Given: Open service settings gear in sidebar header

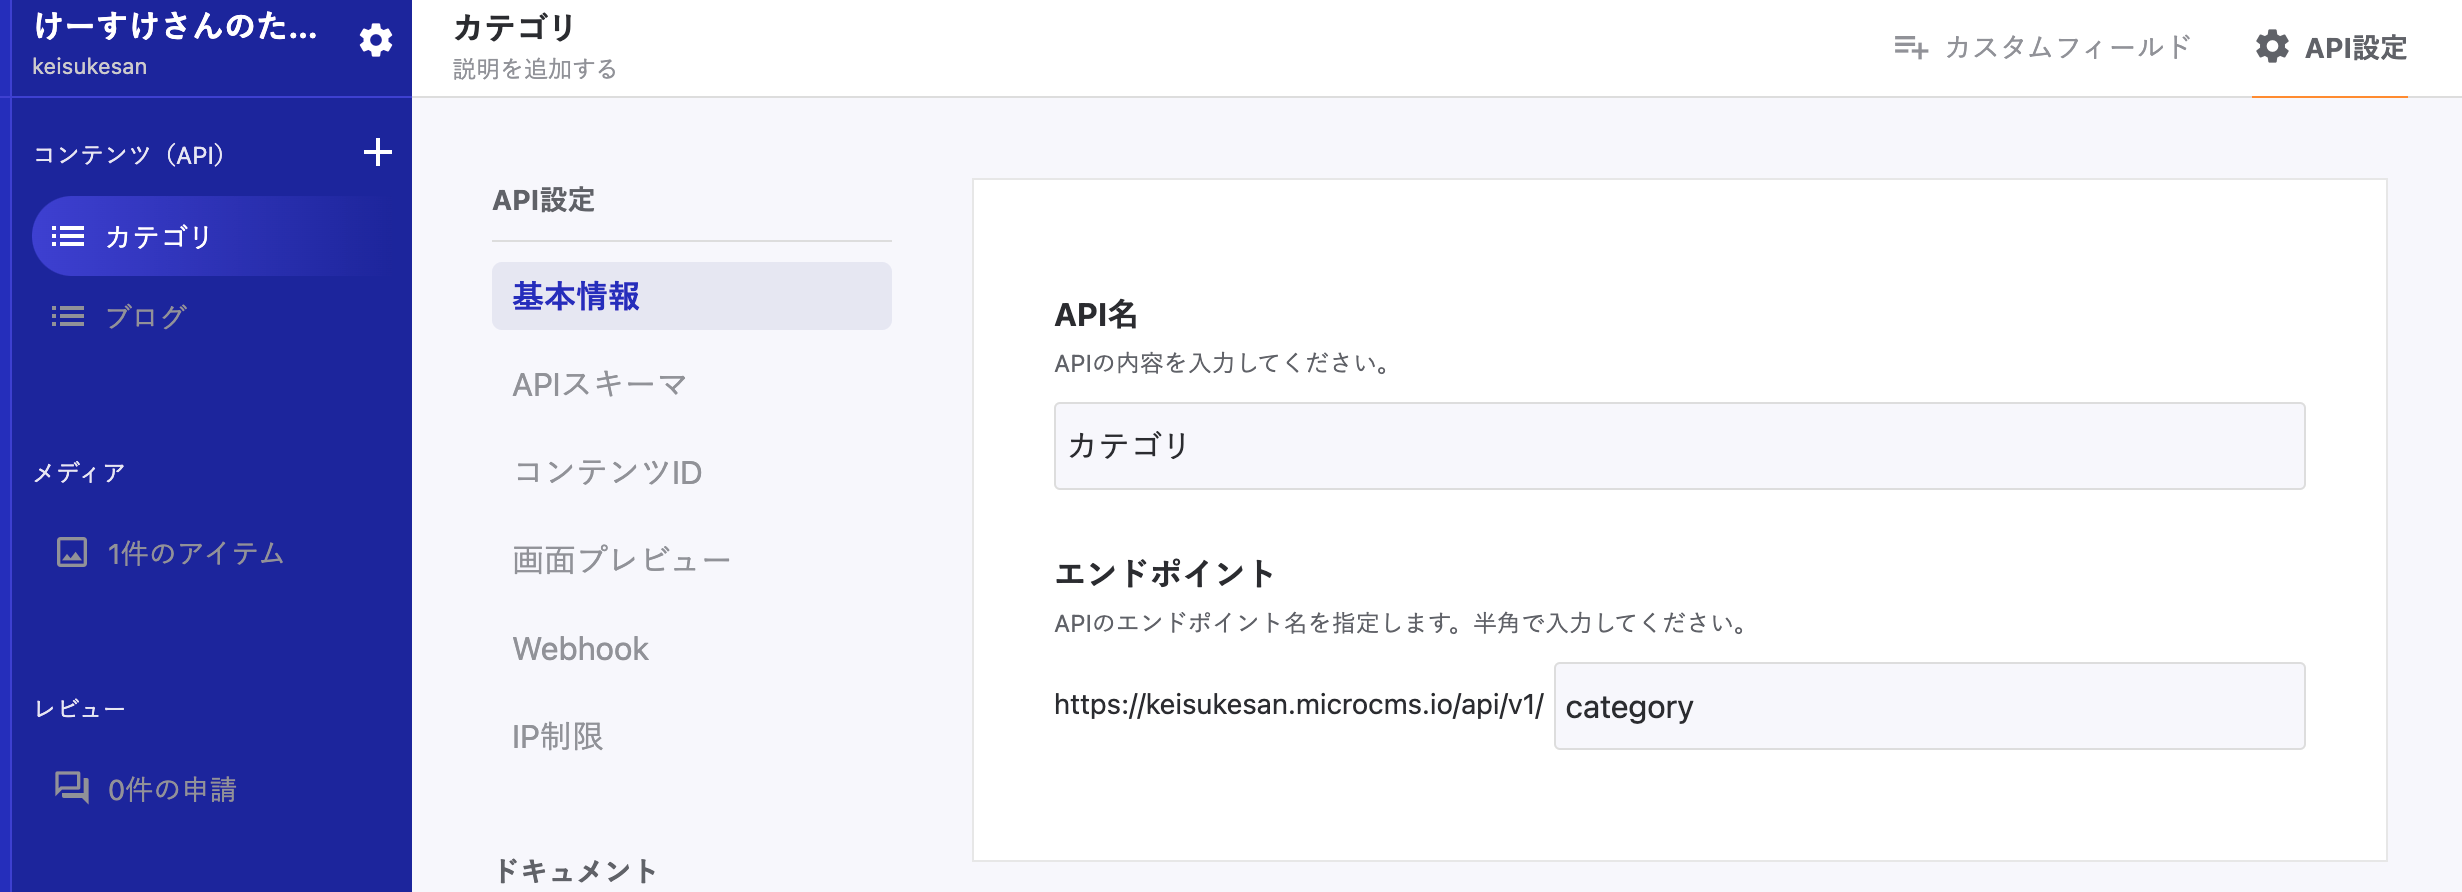Looking at the screenshot, I should pos(376,41).
